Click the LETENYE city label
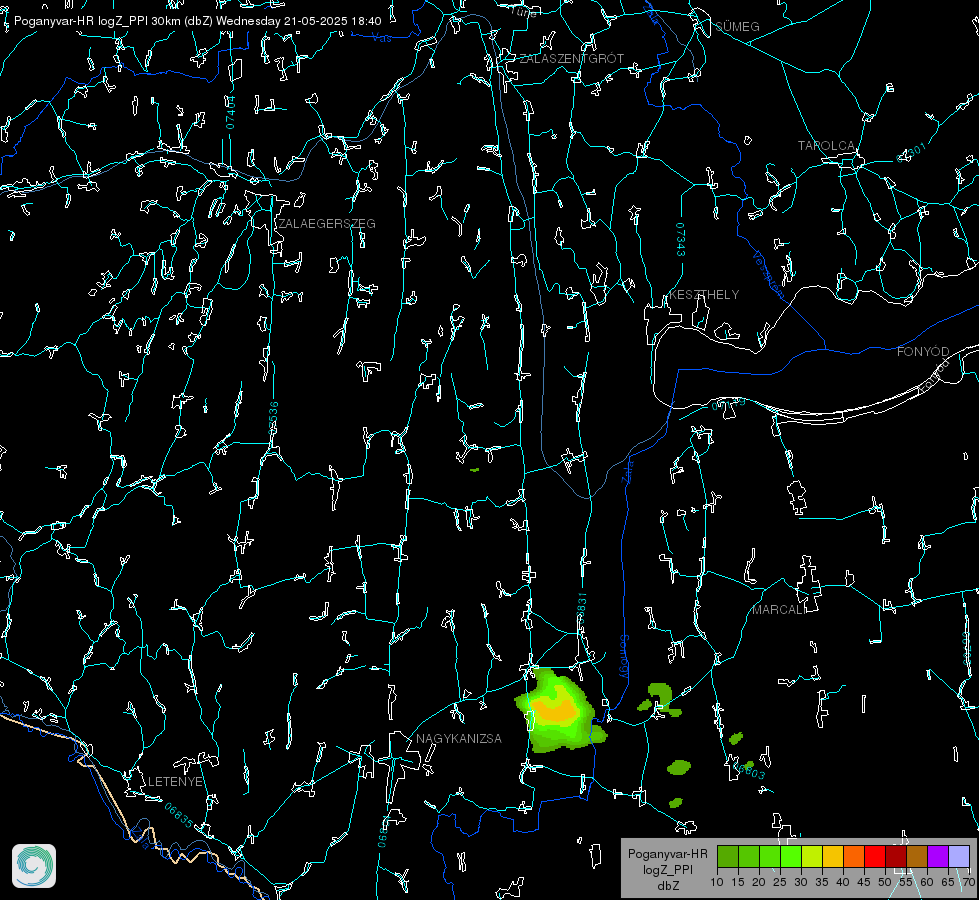Screen dimensions: 979x900 click(175, 782)
